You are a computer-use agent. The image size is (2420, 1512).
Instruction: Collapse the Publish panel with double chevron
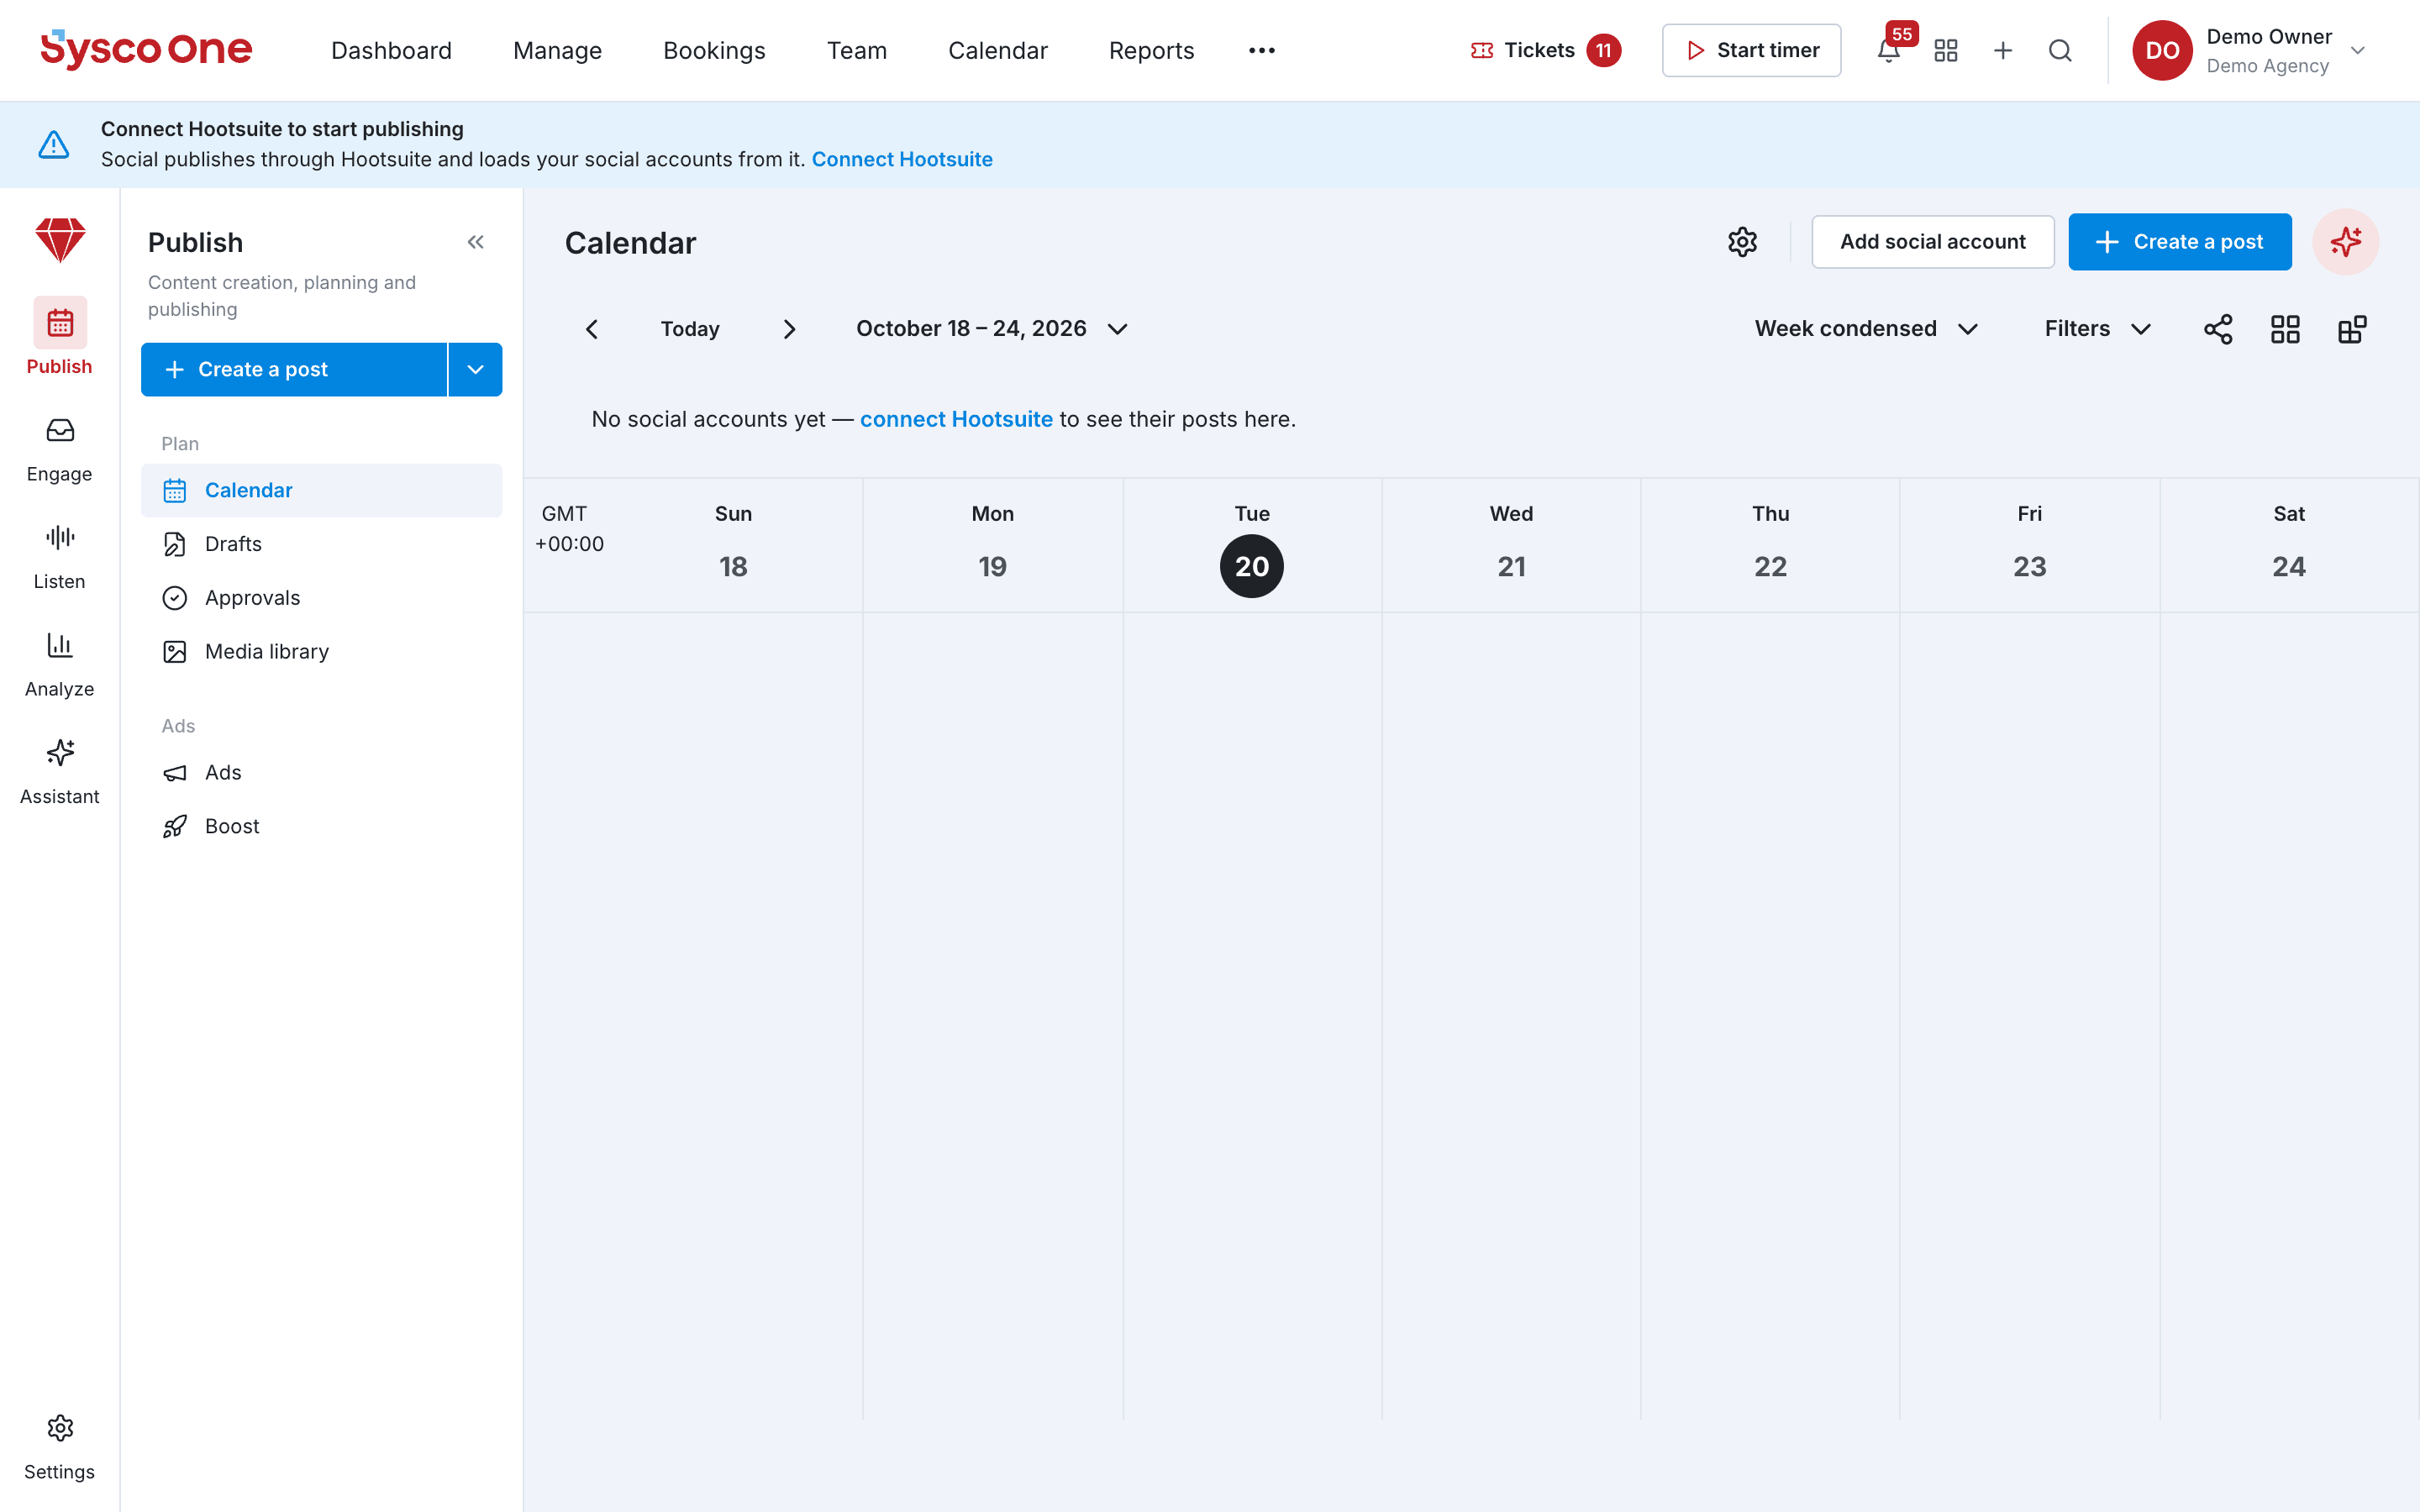(x=476, y=242)
